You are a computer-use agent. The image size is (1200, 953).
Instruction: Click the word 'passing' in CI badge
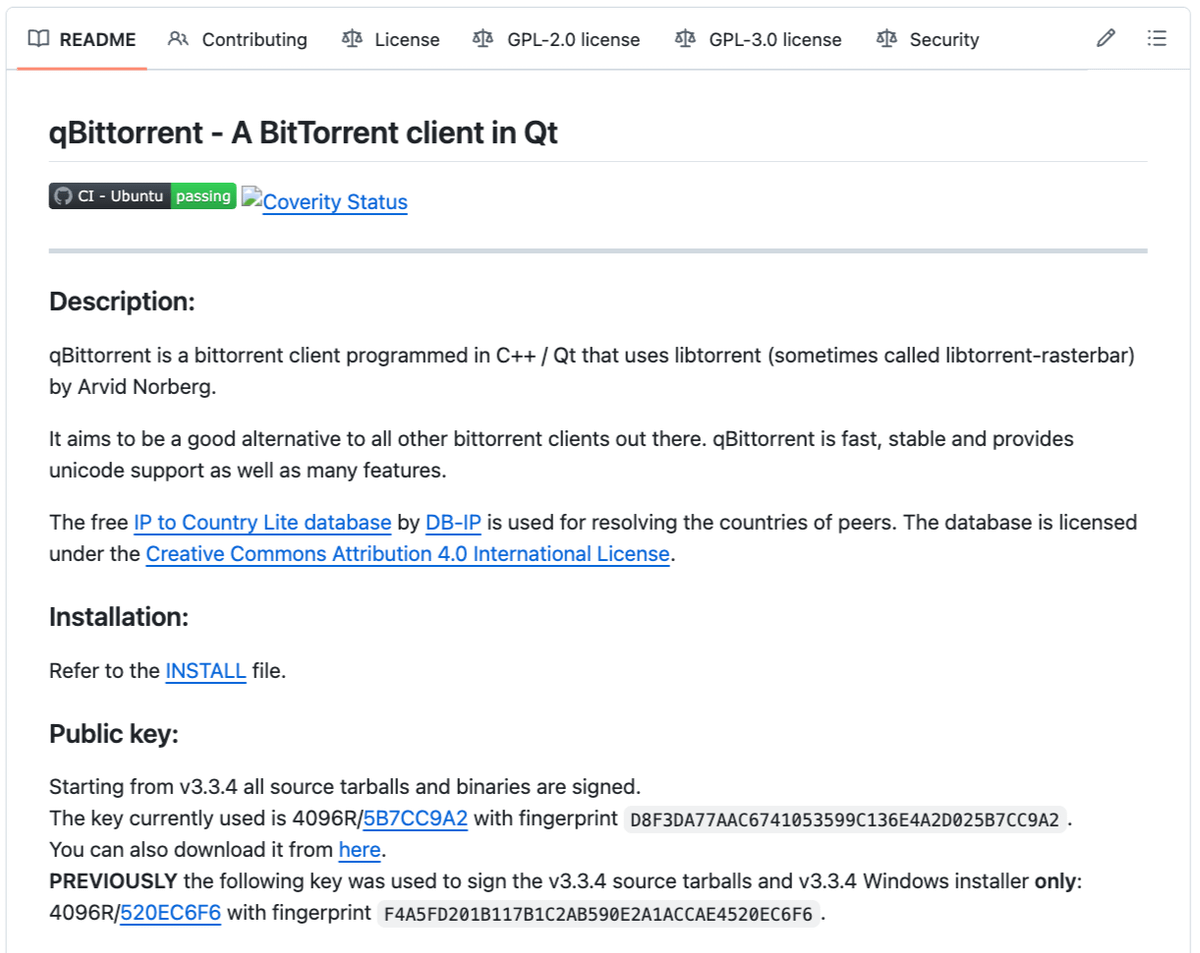(x=203, y=196)
